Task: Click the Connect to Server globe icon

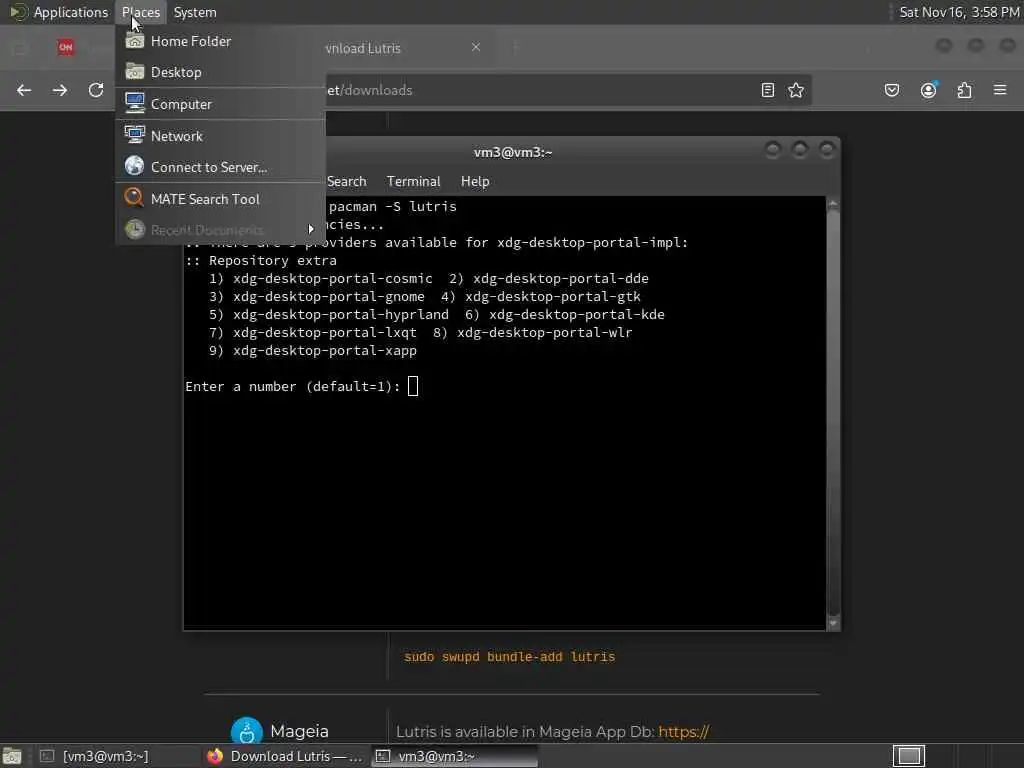Action: (x=135, y=166)
